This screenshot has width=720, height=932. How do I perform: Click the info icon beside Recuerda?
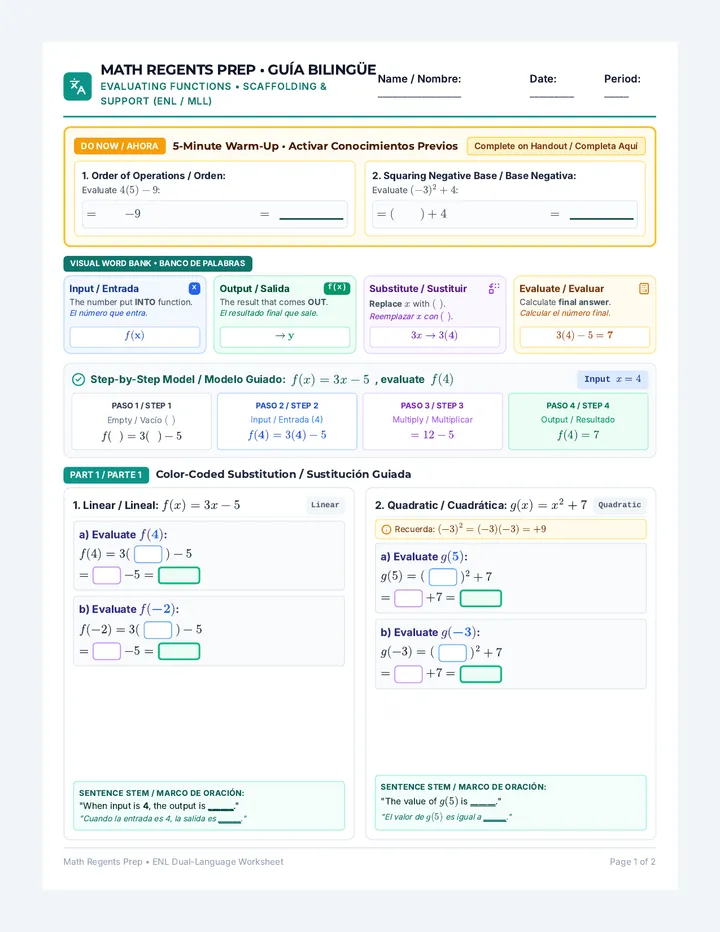click(386, 529)
